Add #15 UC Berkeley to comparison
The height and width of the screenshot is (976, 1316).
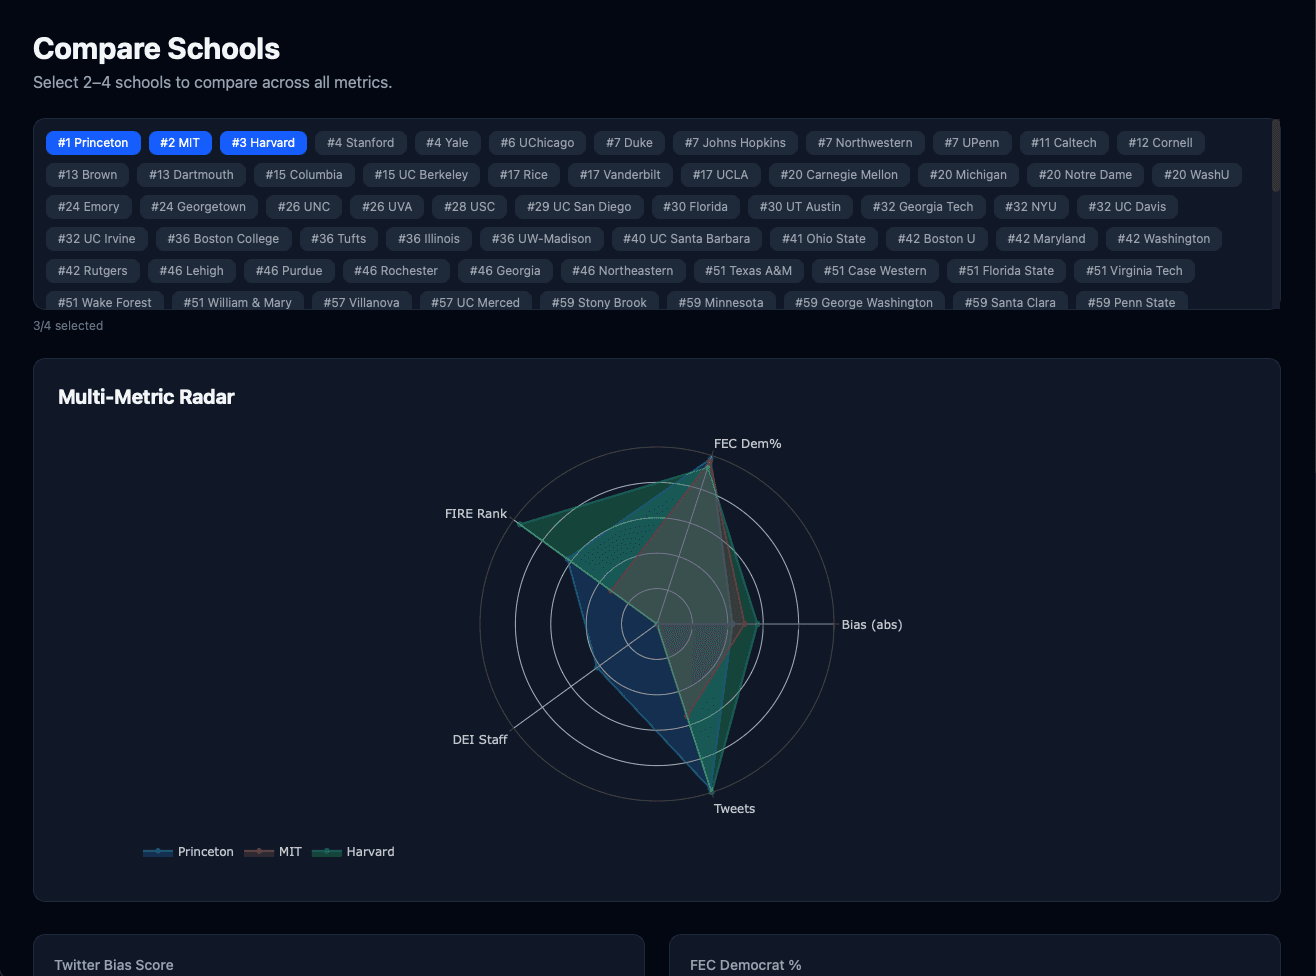pos(421,175)
